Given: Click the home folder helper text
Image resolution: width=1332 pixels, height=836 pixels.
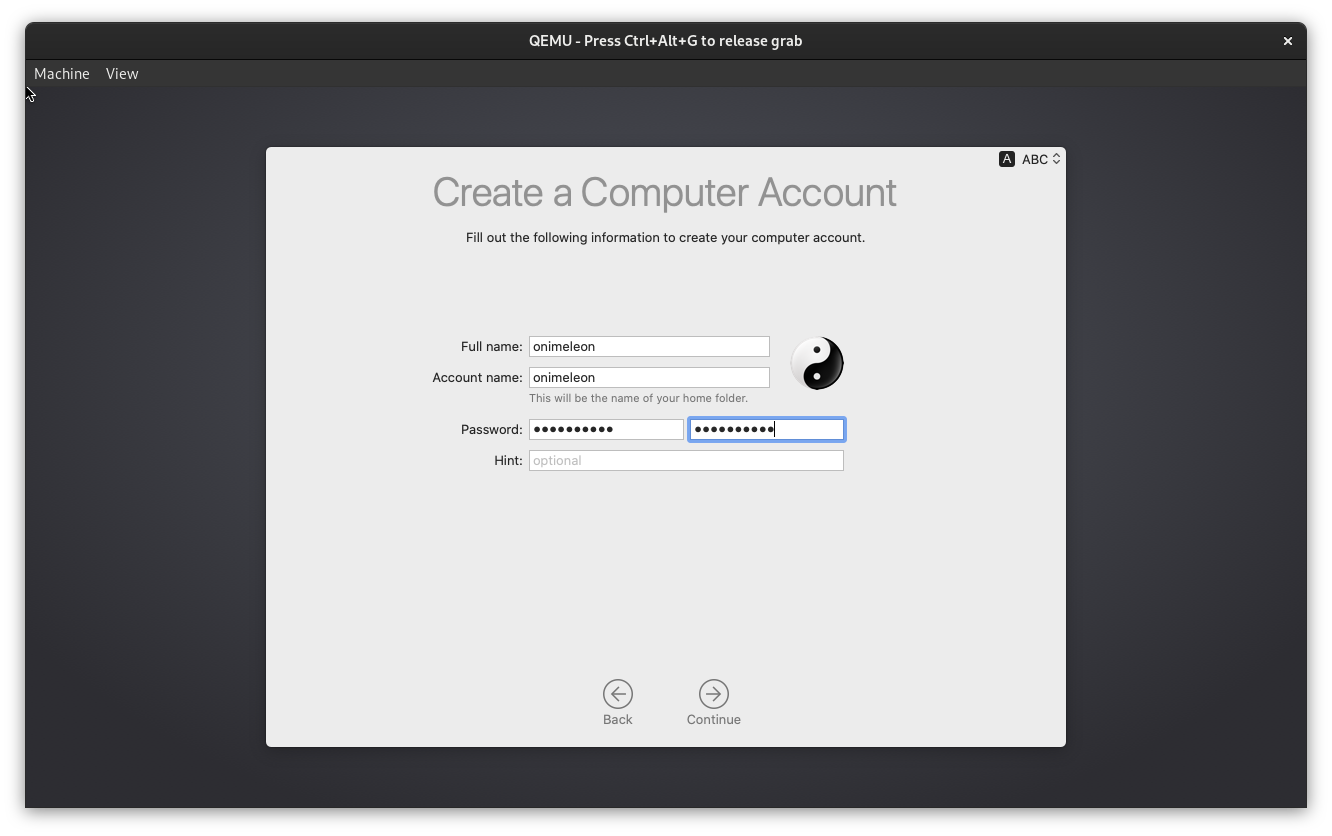Looking at the screenshot, I should tap(638, 398).
